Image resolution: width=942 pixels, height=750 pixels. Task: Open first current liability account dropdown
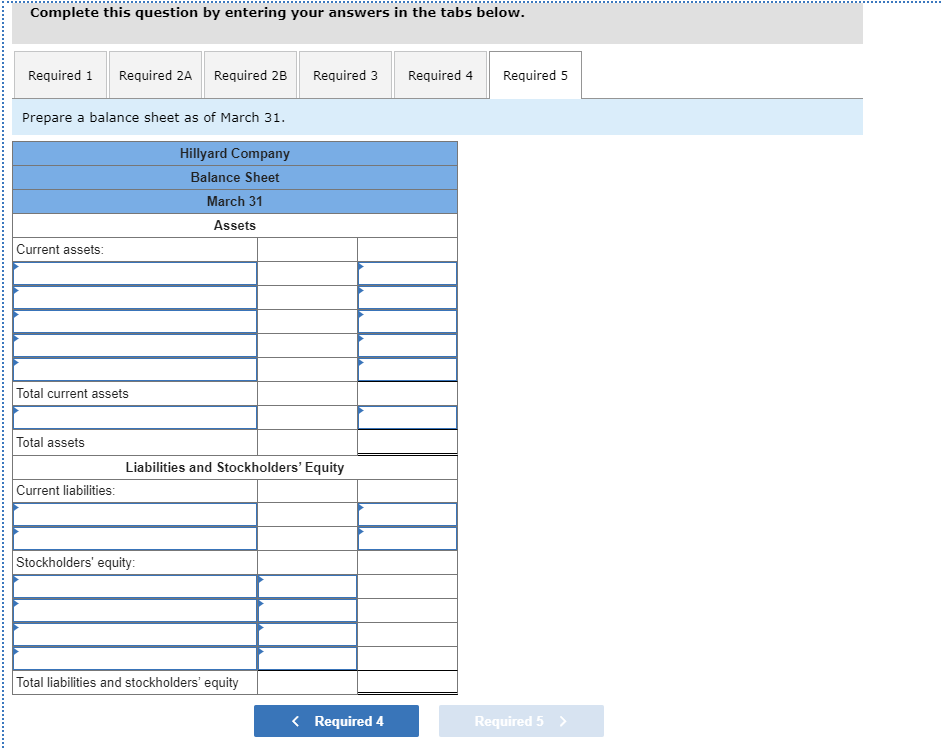click(x=135, y=515)
